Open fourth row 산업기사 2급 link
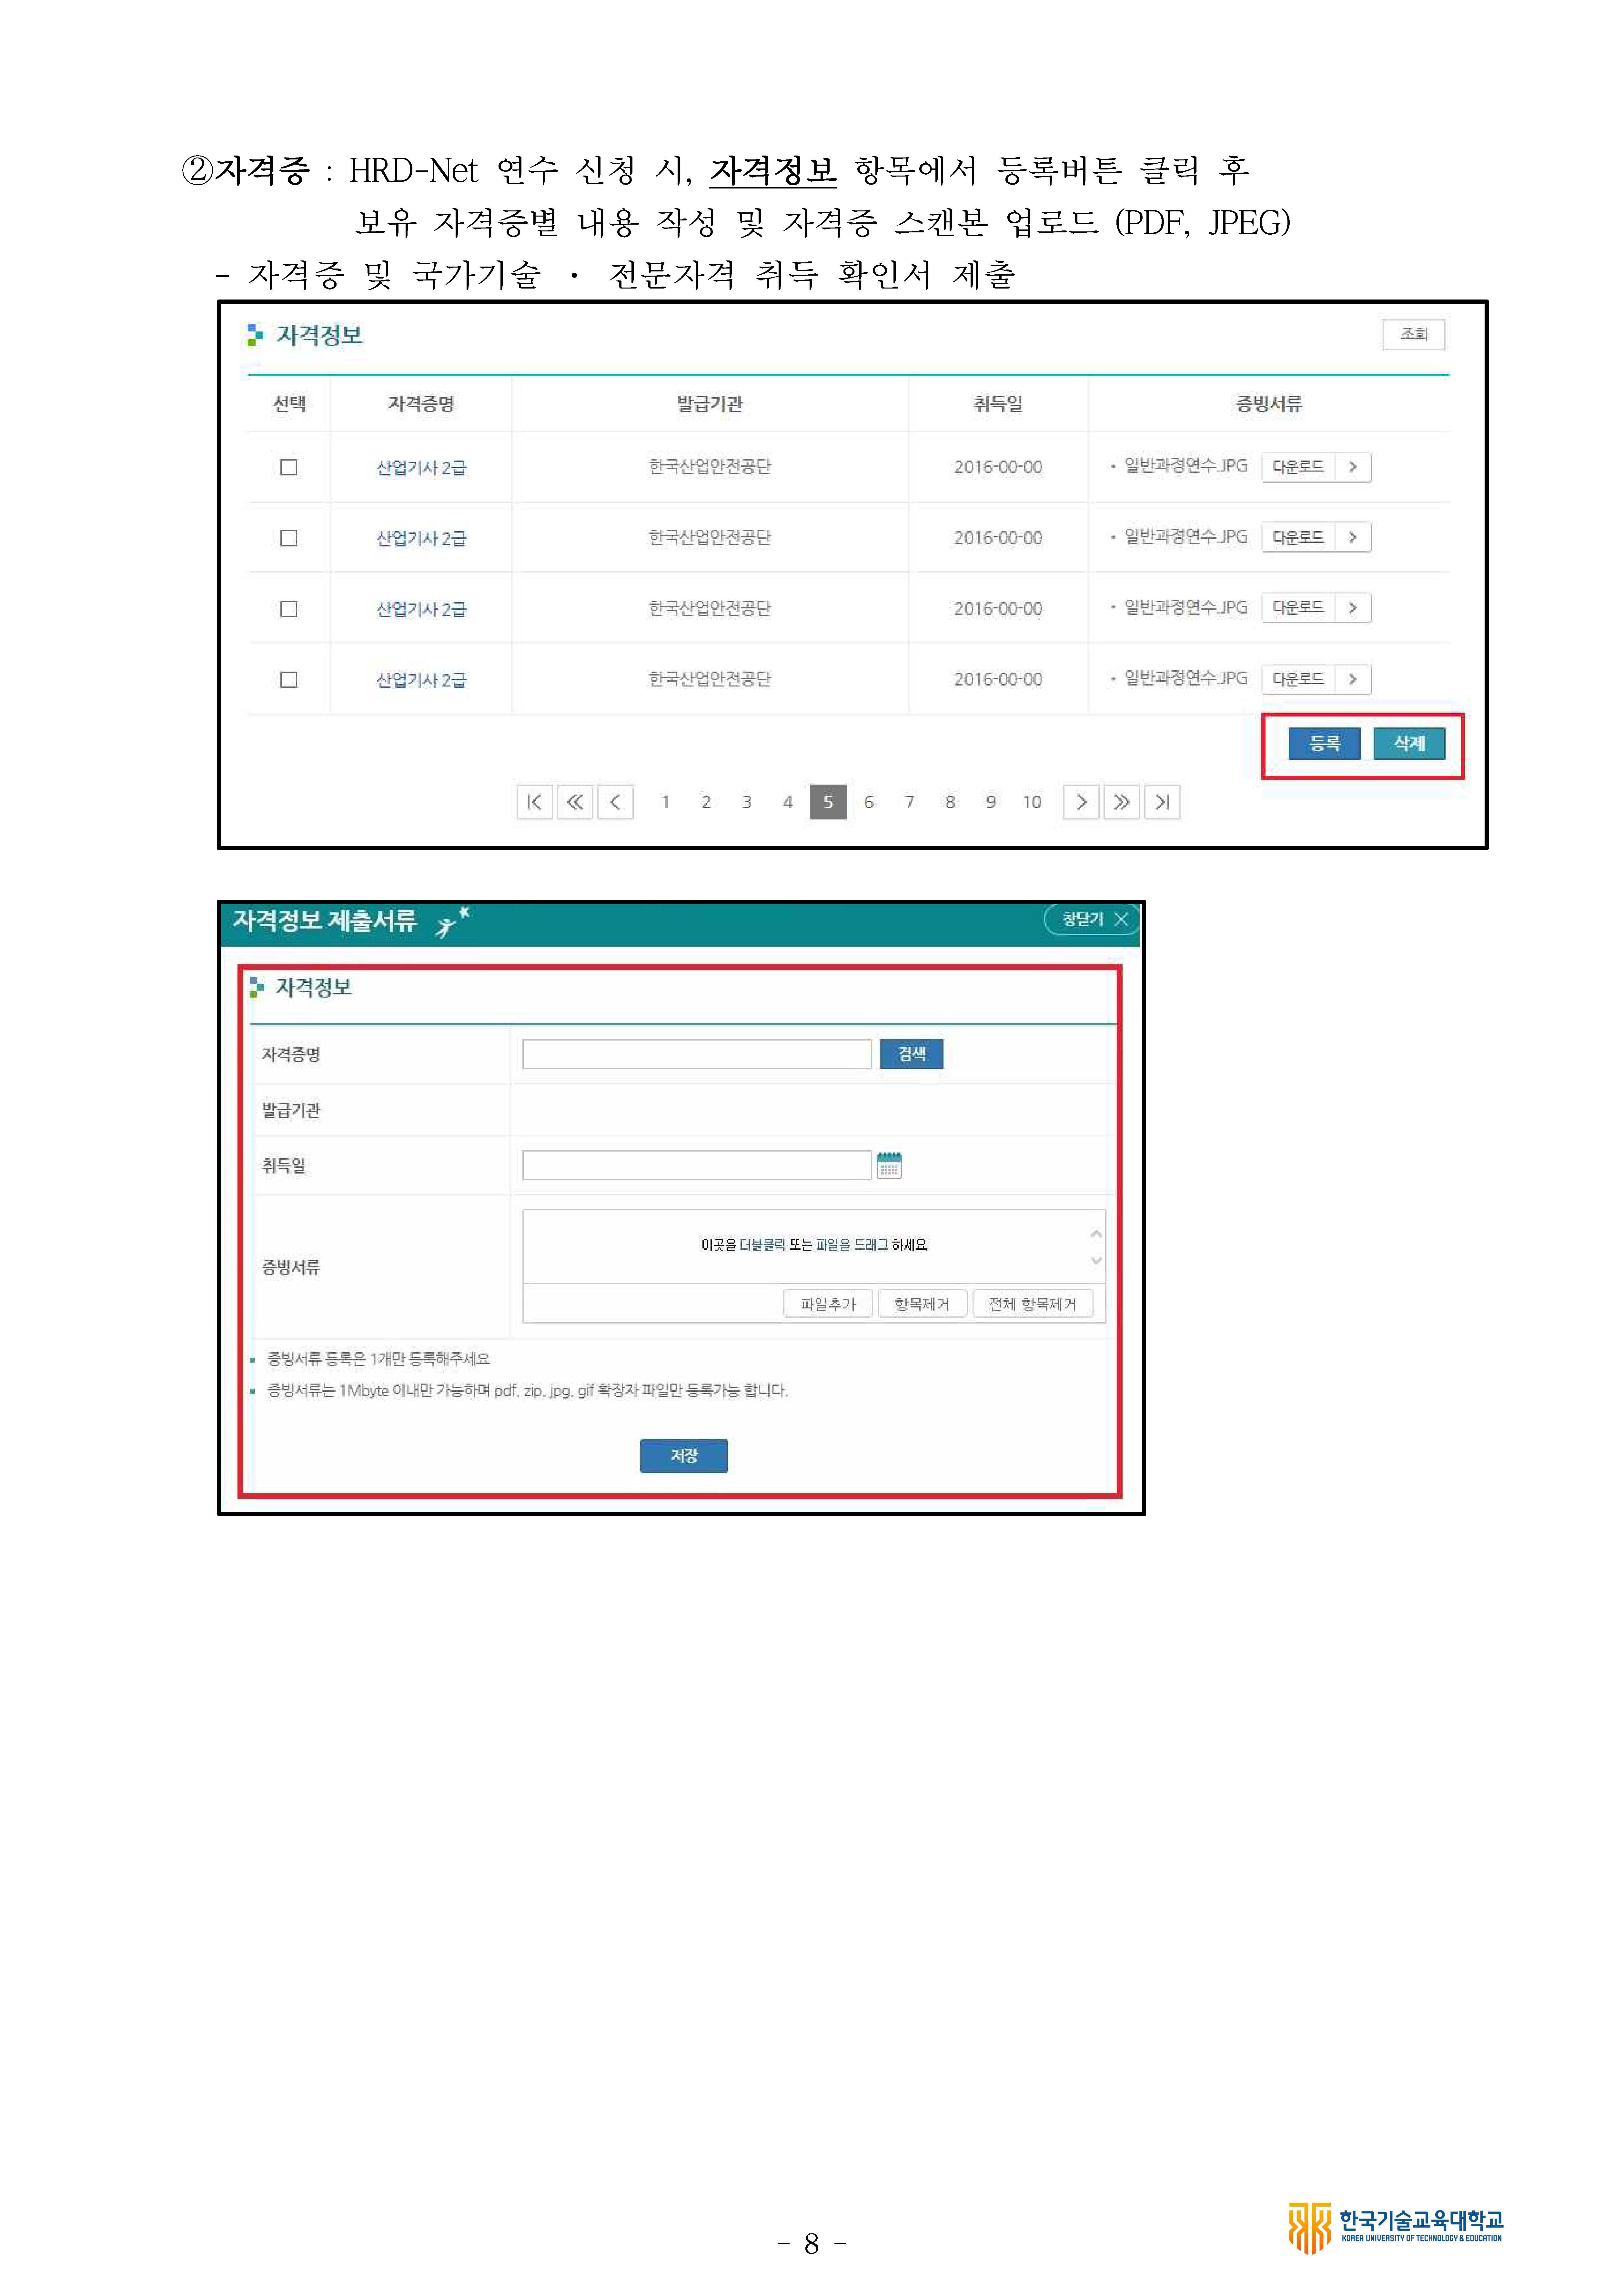Image resolution: width=1624 pixels, height=2296 pixels. pyautogui.click(x=421, y=680)
